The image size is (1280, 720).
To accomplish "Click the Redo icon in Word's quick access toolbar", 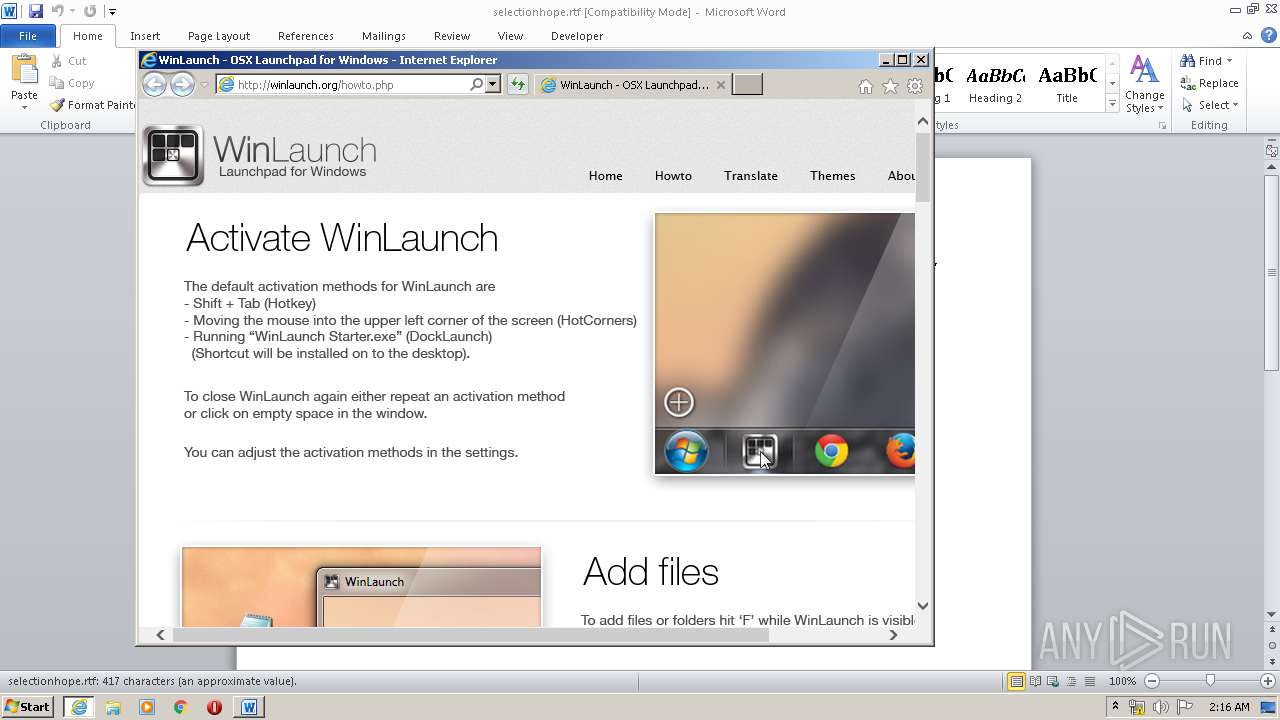I will [90, 11].
